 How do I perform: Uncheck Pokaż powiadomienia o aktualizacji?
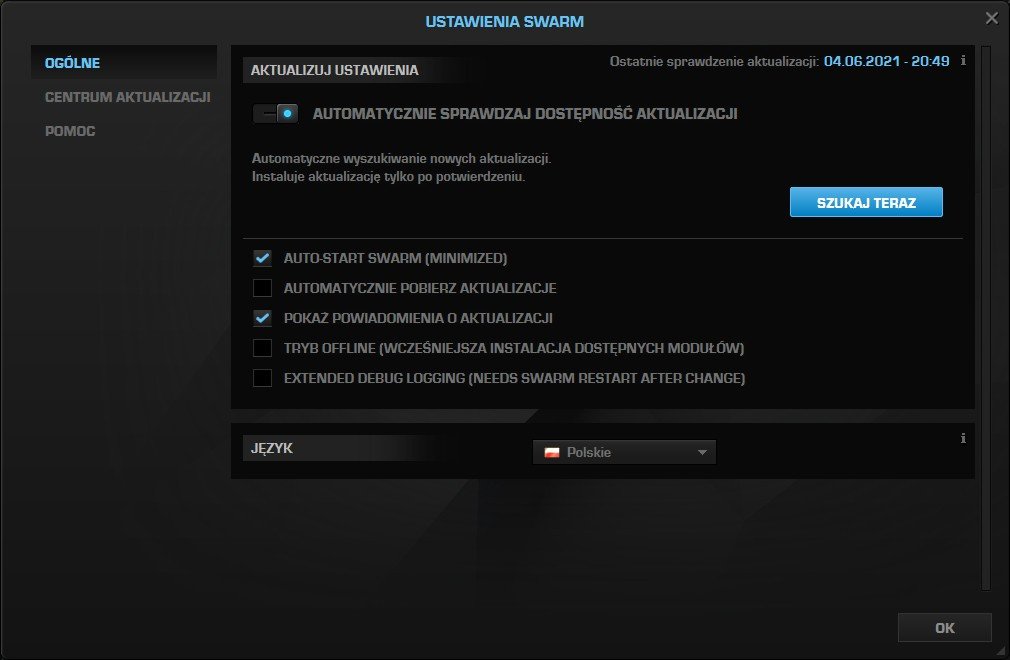(x=262, y=318)
